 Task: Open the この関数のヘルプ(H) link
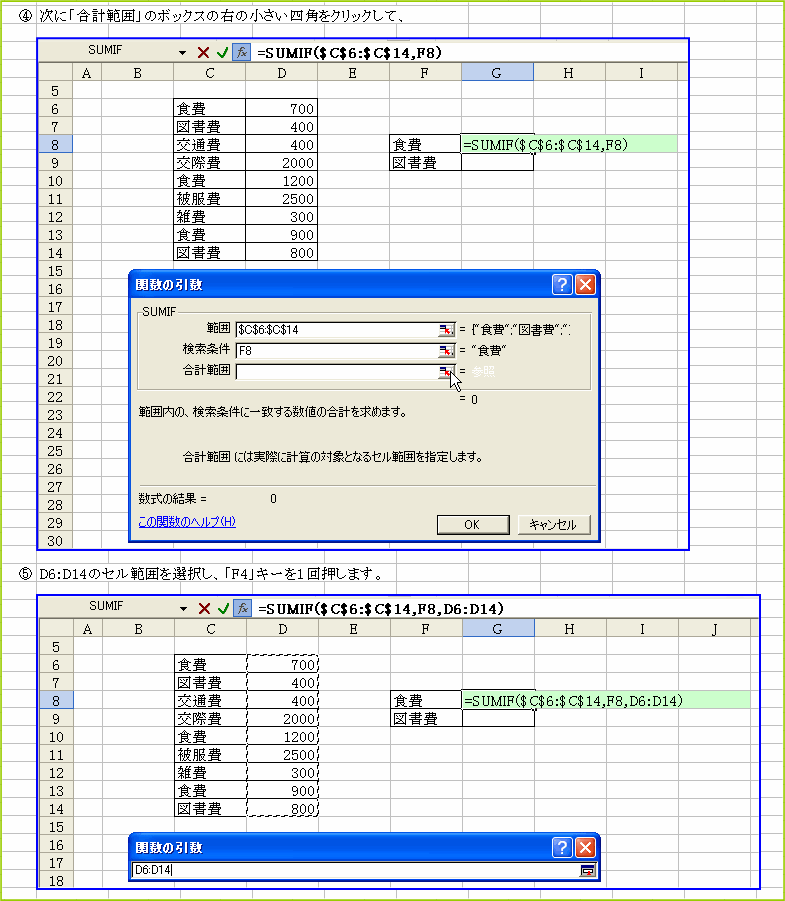(x=187, y=522)
